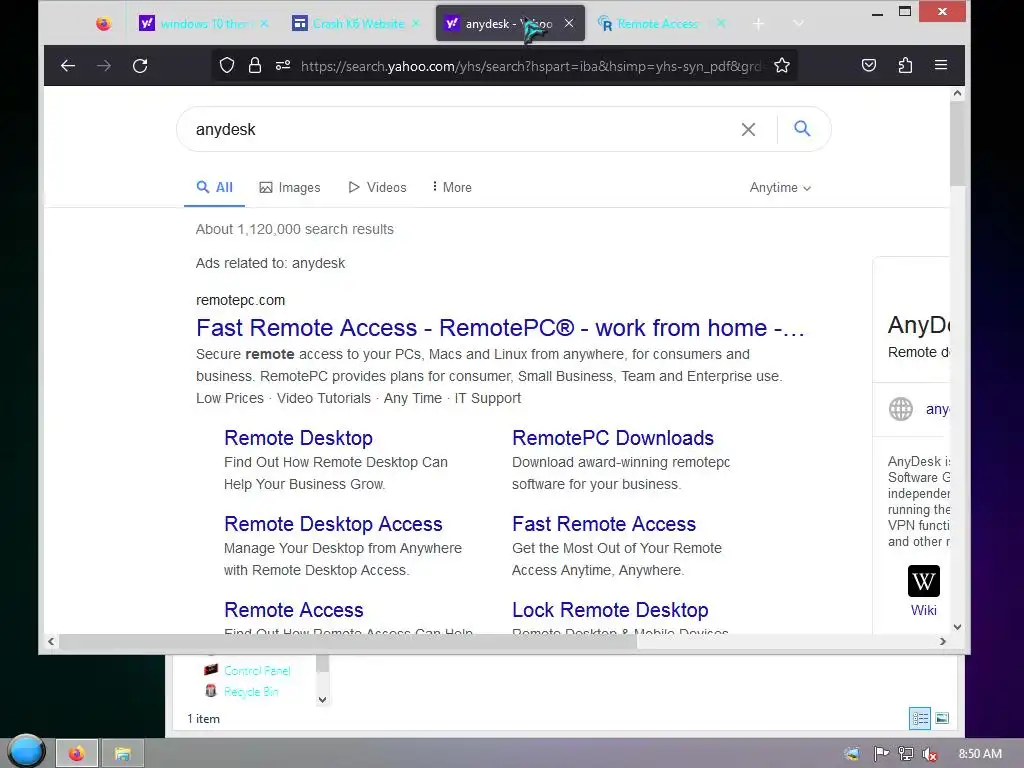Viewport: 1024px width, 768px height.
Task: Switch to Videos search results
Action: tap(377, 187)
